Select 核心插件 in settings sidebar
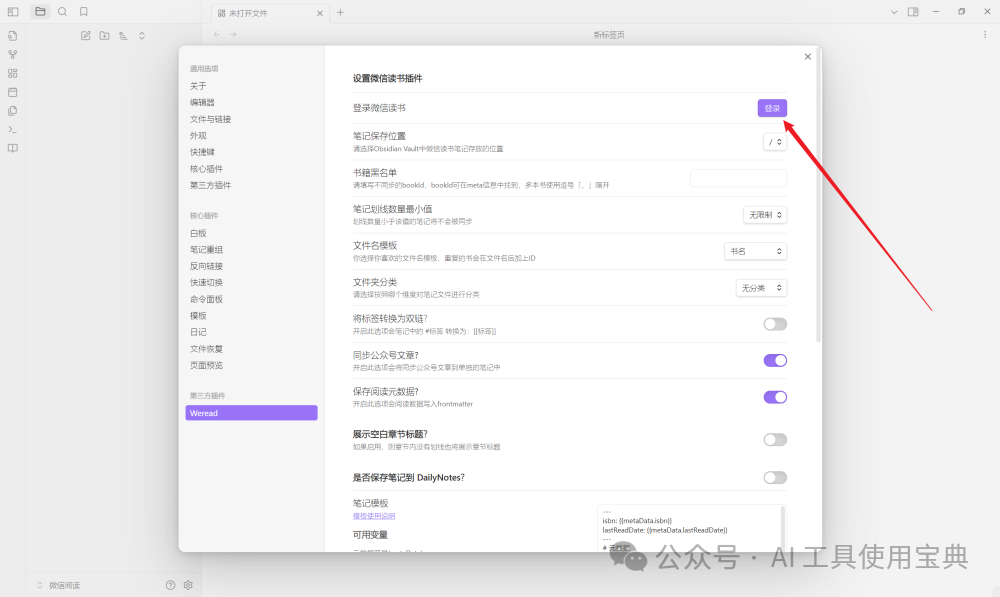Image resolution: width=1000 pixels, height=597 pixels. (206, 168)
